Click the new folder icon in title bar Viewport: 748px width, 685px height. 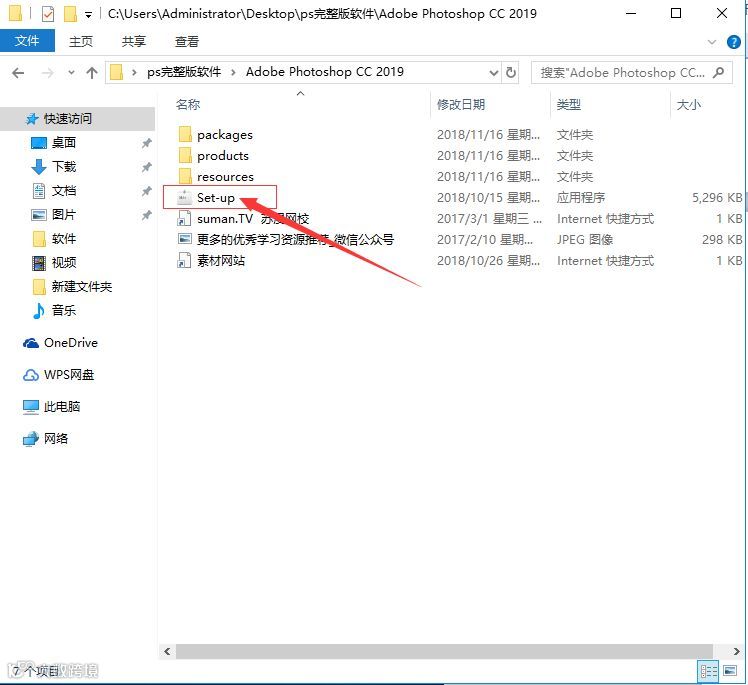click(70, 14)
